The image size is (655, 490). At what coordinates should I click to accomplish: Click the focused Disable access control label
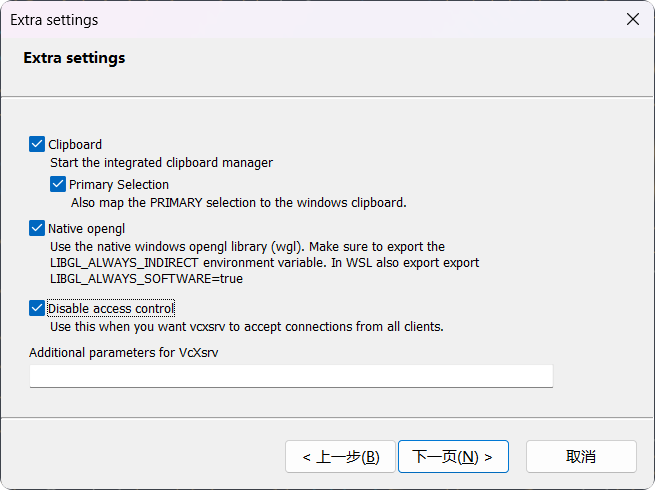click(111, 309)
